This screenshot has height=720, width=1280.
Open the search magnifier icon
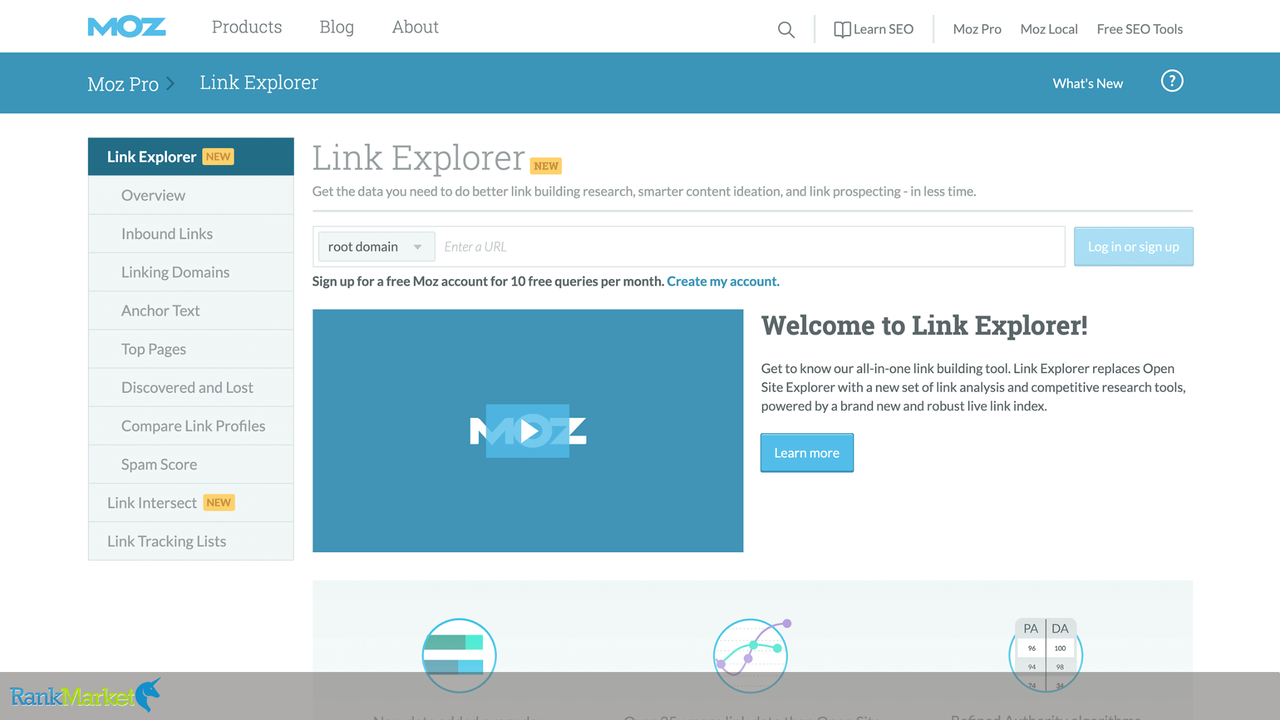(x=786, y=30)
